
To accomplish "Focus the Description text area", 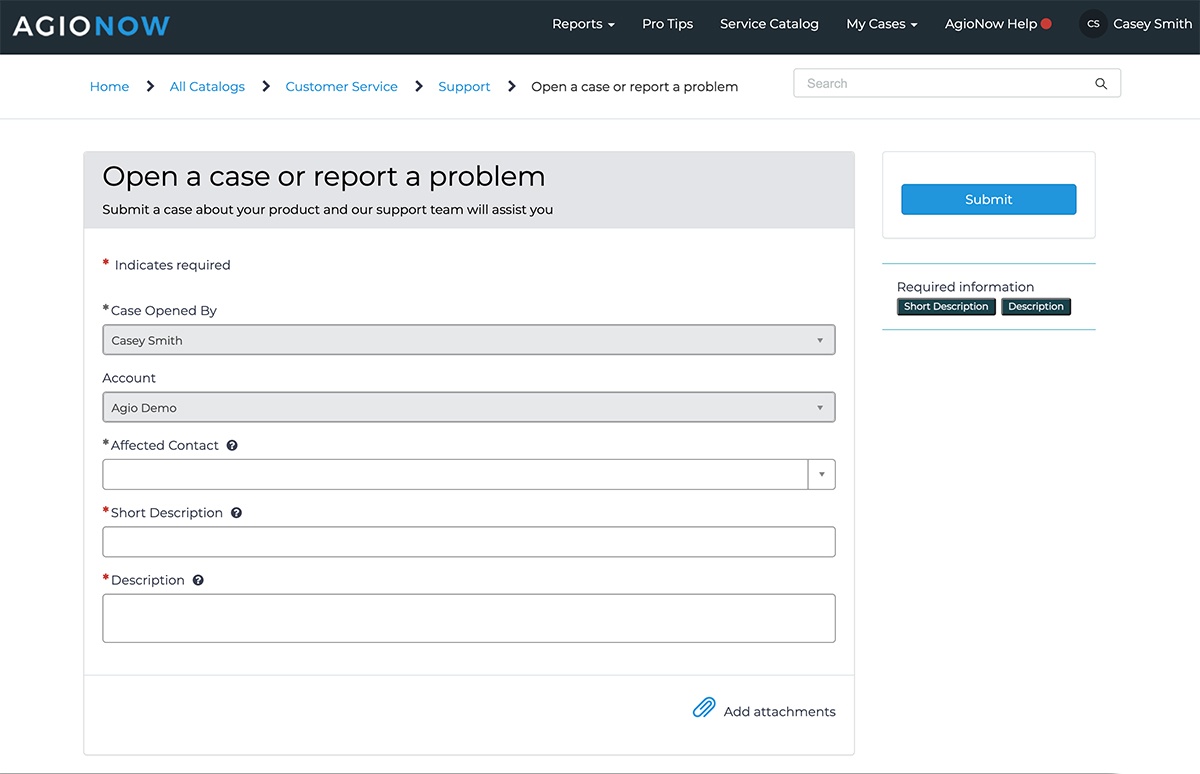I will tap(468, 618).
